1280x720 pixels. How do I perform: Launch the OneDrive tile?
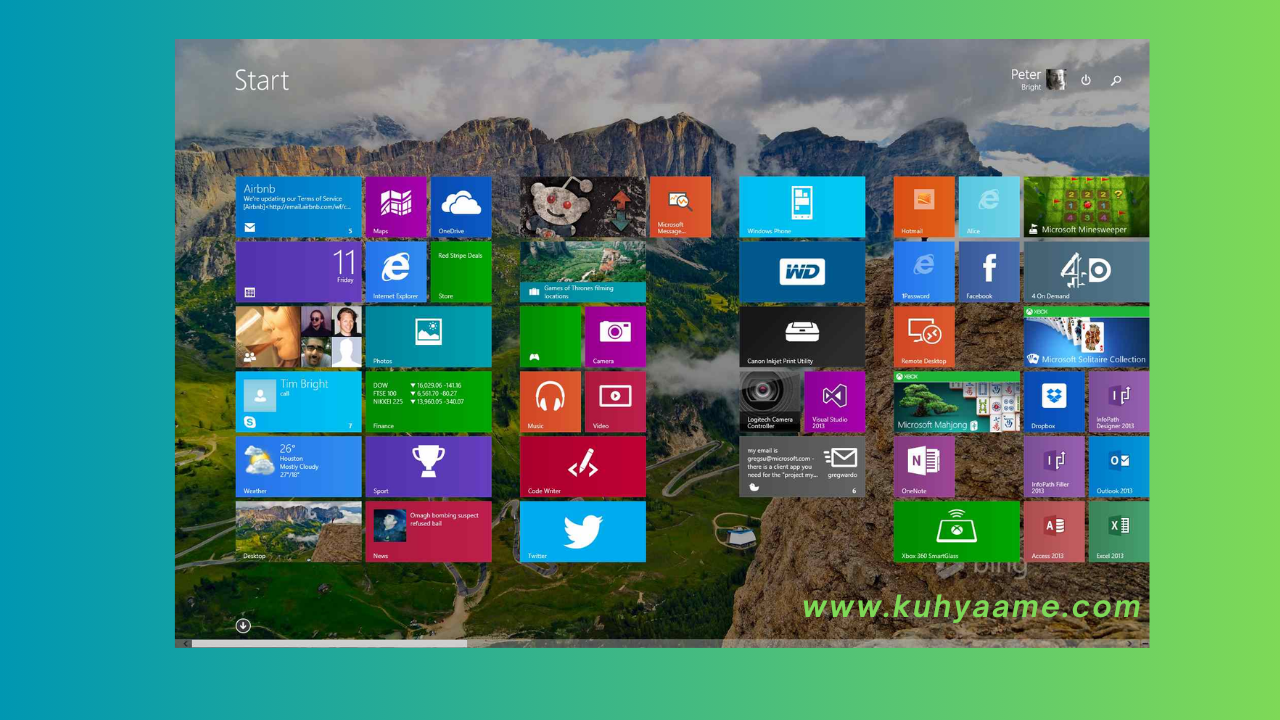pos(461,207)
